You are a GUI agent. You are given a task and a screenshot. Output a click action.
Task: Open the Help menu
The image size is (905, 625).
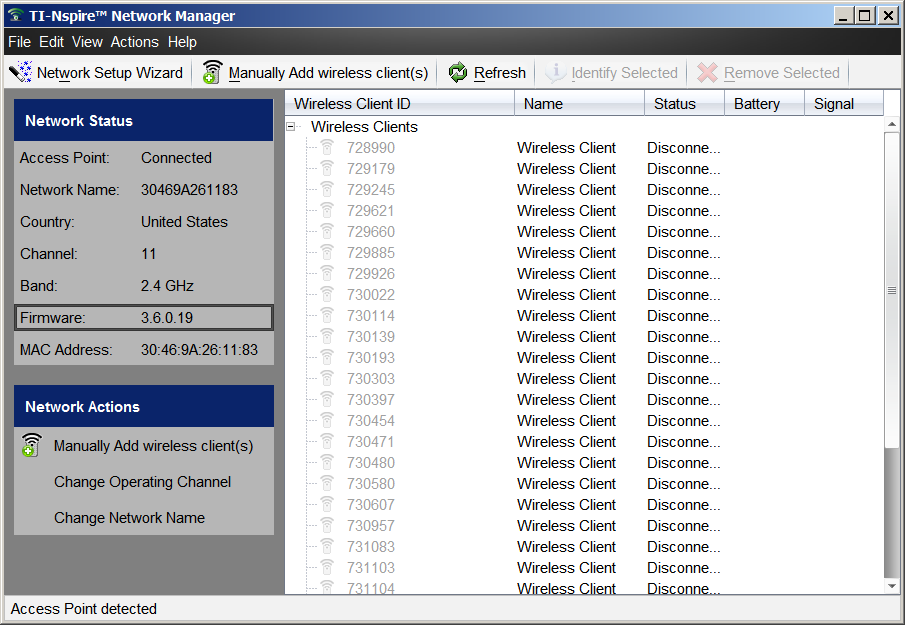point(182,42)
